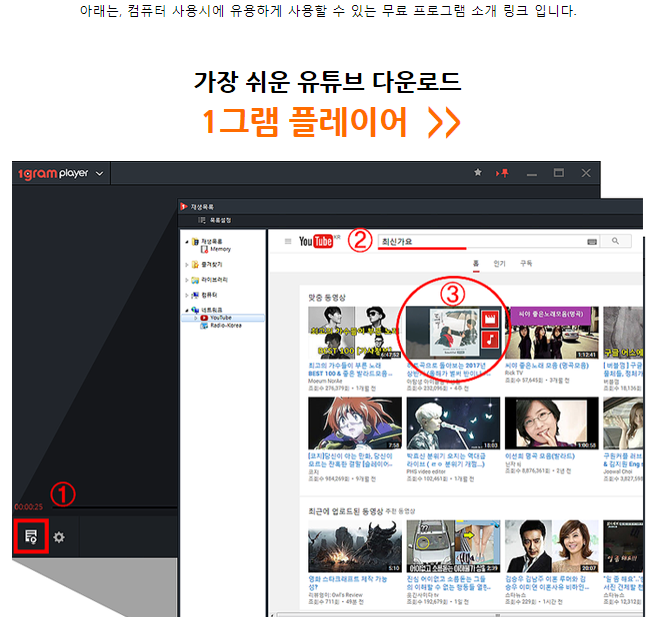Click the music note download icon
The height and width of the screenshot is (635, 671).
pyautogui.click(x=490, y=339)
